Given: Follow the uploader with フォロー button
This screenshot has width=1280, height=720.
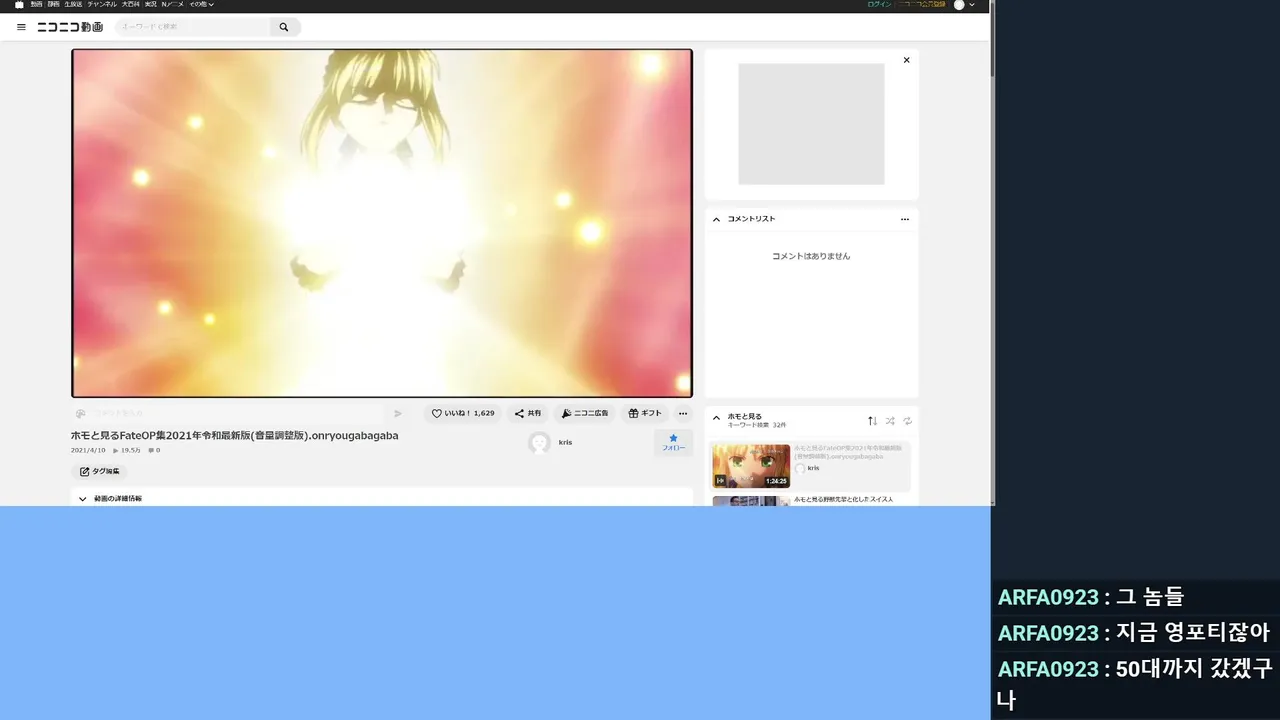Looking at the screenshot, I should [674, 443].
